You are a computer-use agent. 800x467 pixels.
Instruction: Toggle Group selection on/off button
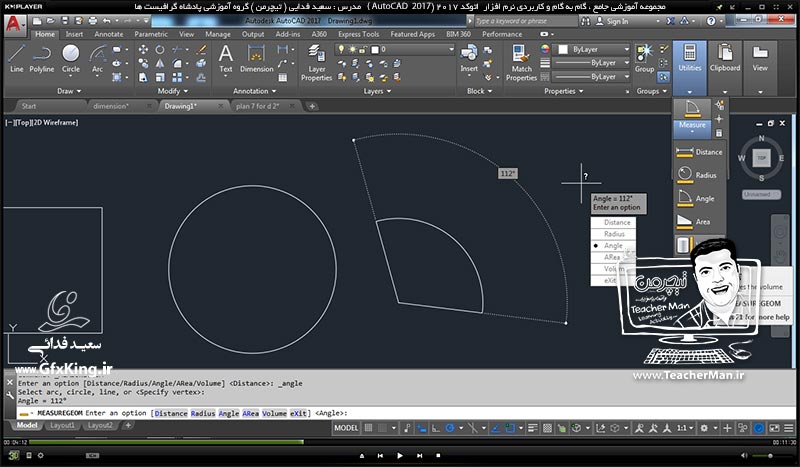pyautogui.click(x=663, y=77)
